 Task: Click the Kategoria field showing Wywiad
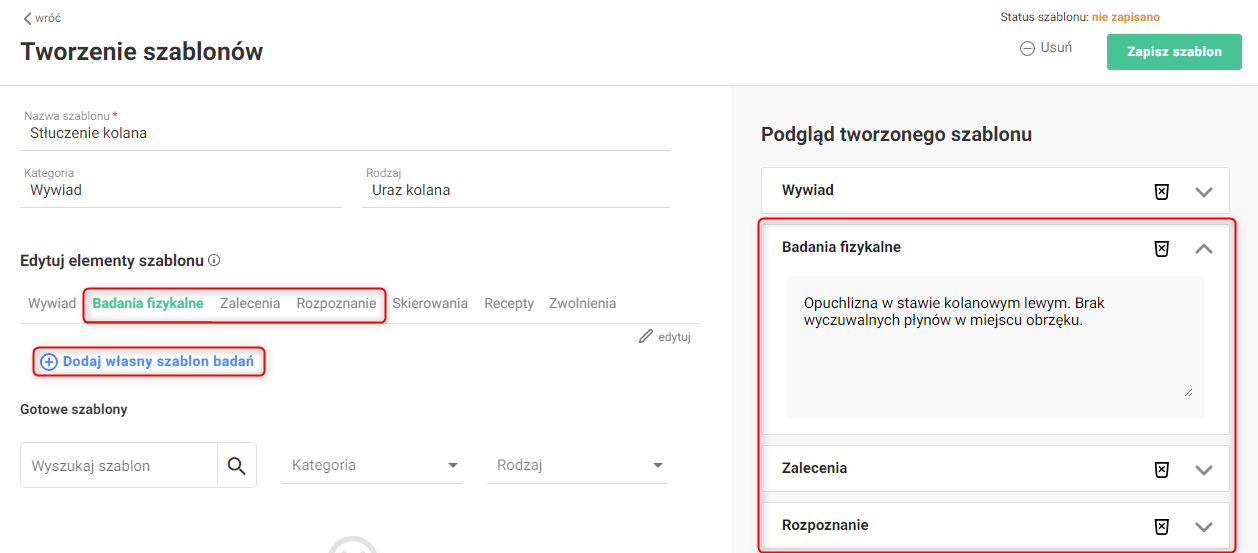(x=181, y=189)
